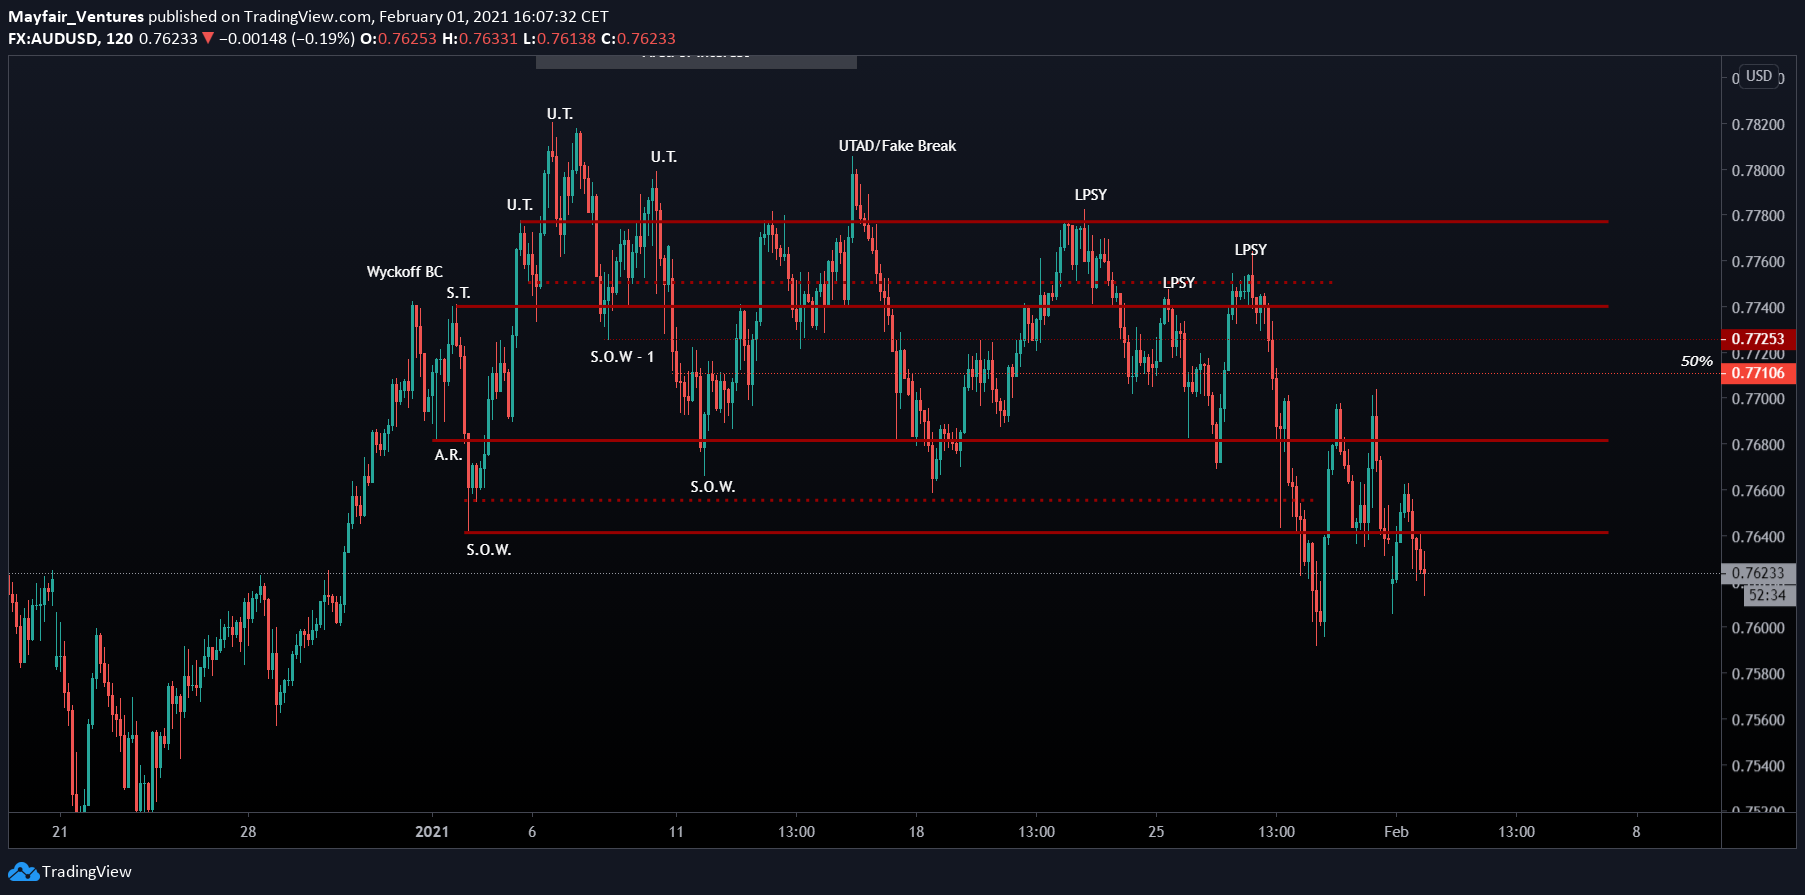The image size is (1805, 895).
Task: Click the 0.77800 price axis value
Action: pyautogui.click(x=1758, y=216)
